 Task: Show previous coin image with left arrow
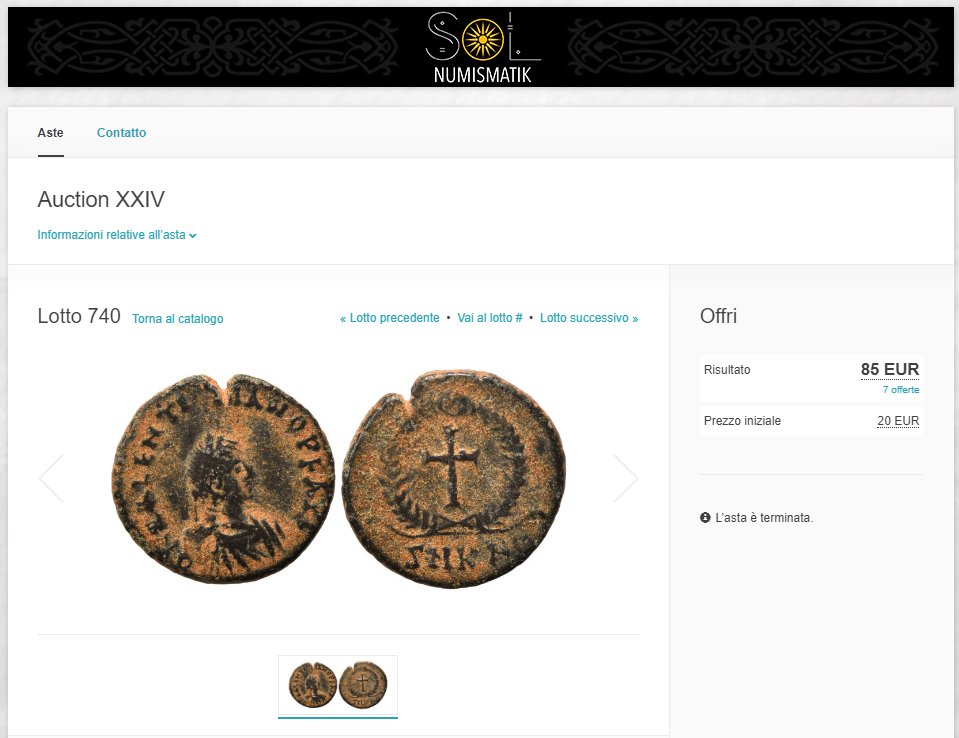[51, 478]
